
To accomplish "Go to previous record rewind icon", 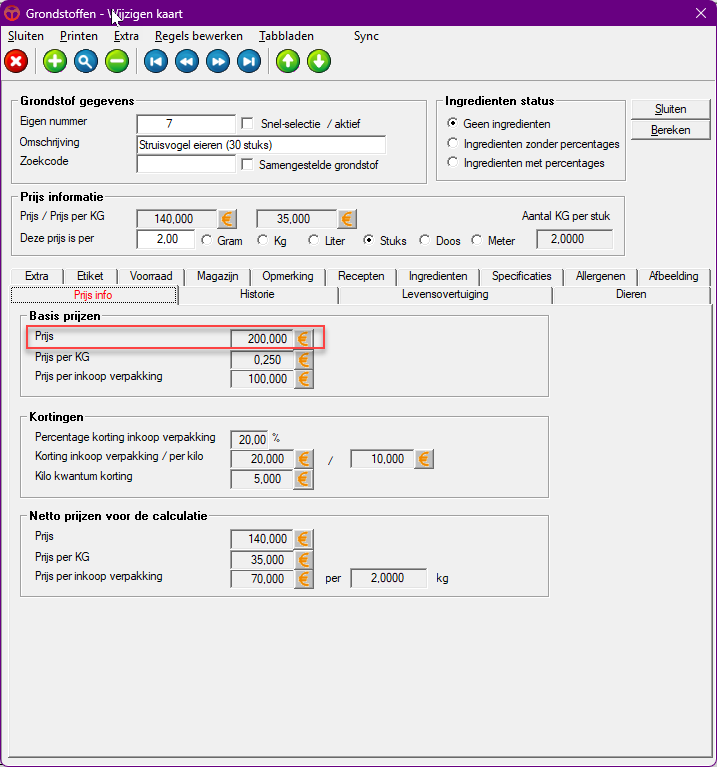I will click(x=187, y=61).
